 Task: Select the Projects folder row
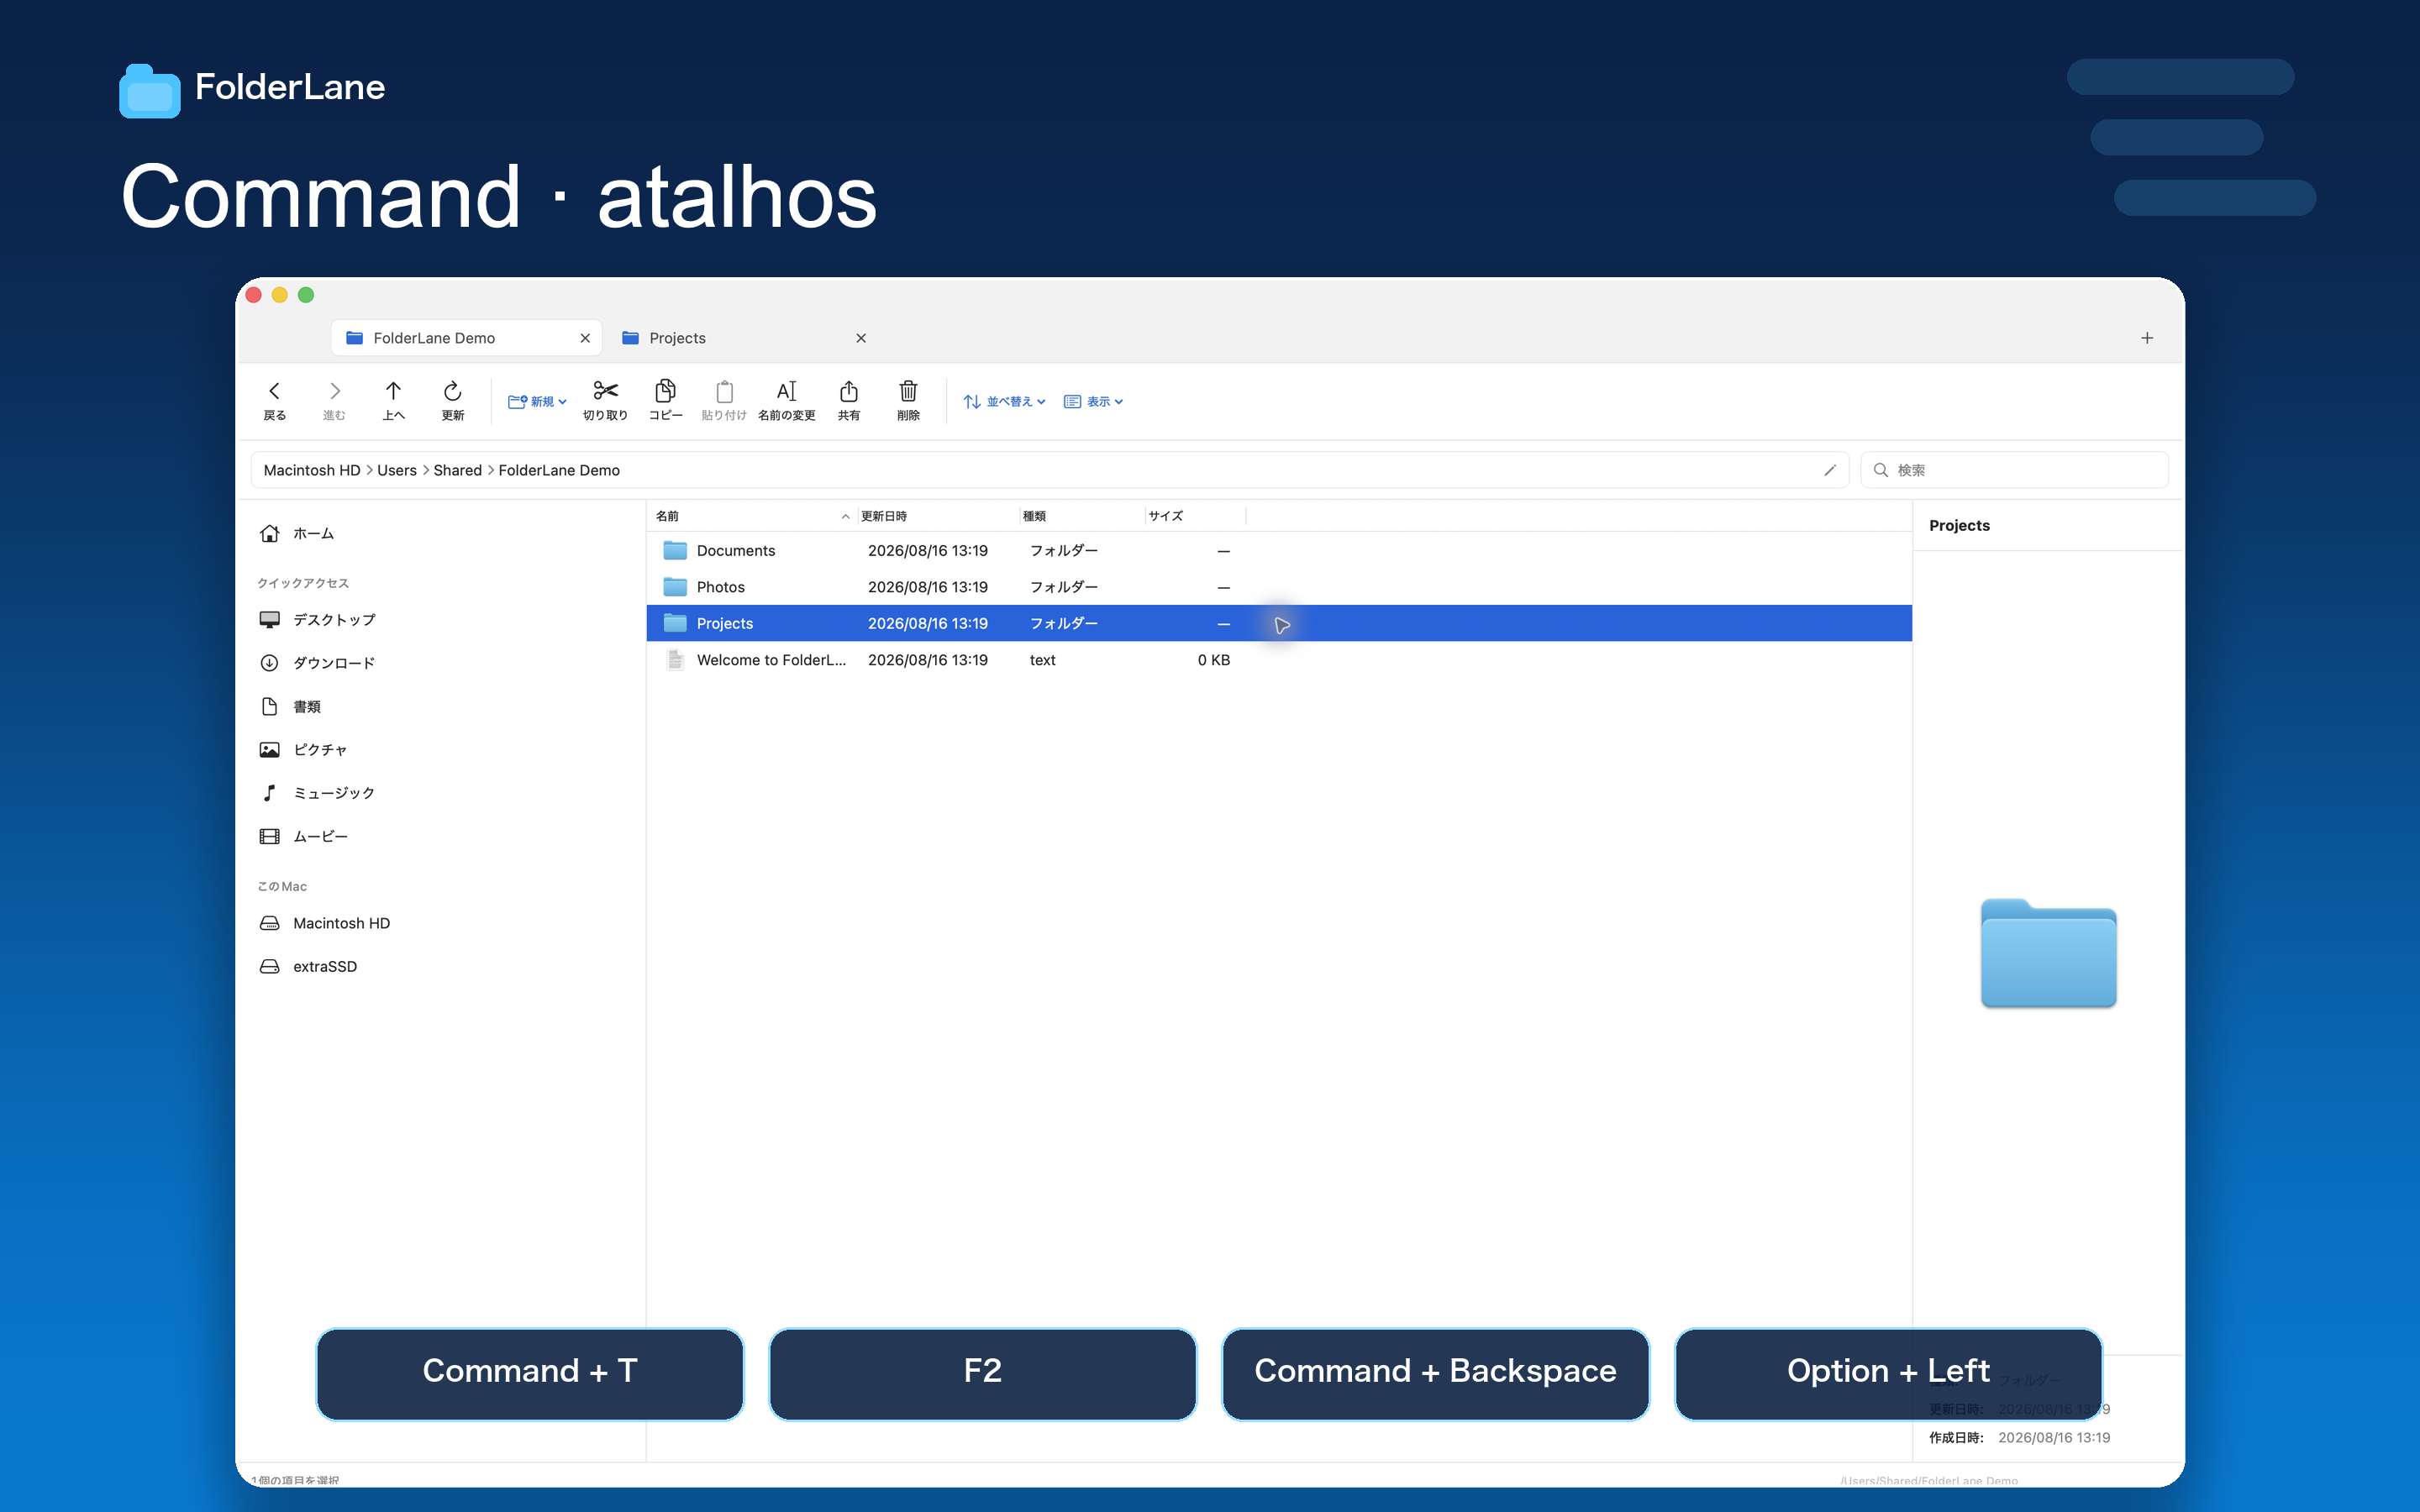click(x=1279, y=623)
